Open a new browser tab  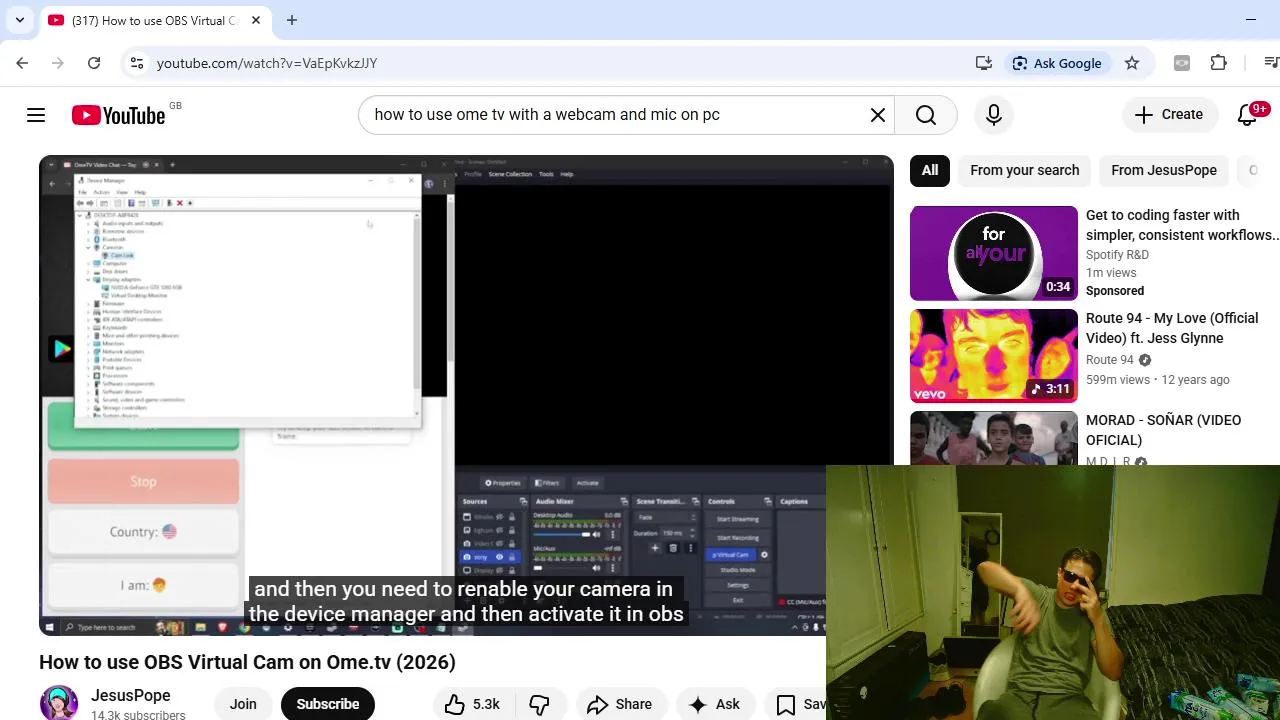(292, 20)
